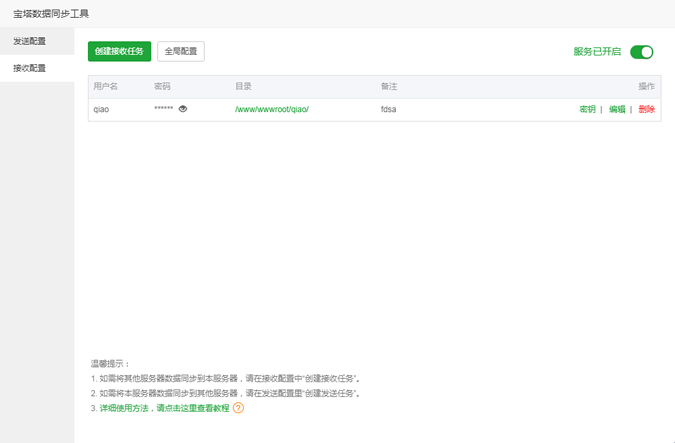This screenshot has height=443, width=675.
Task: Click the 目录 column header
Action: tap(243, 87)
